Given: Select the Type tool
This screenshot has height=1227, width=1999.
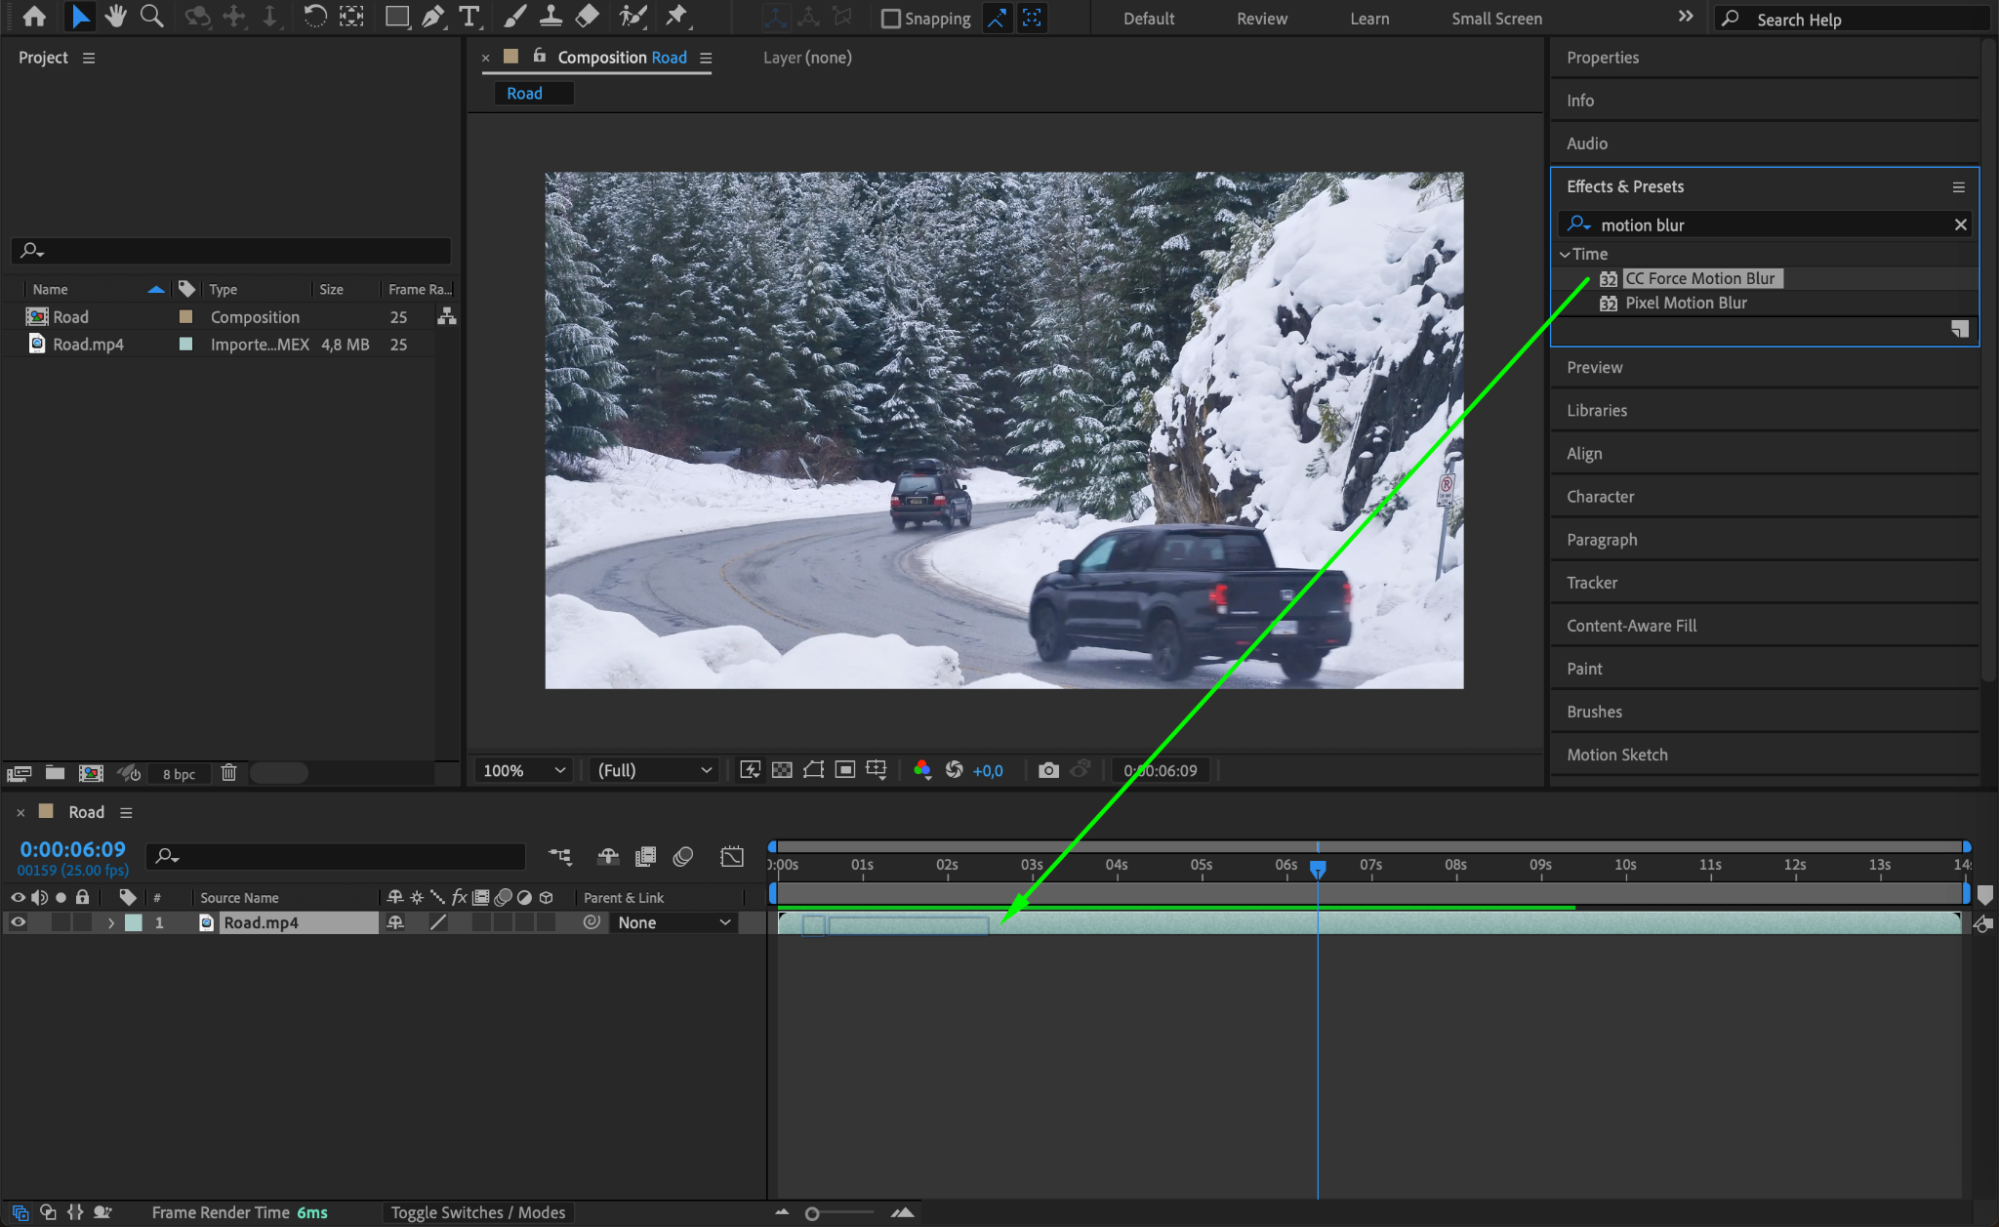Looking at the screenshot, I should 468,16.
